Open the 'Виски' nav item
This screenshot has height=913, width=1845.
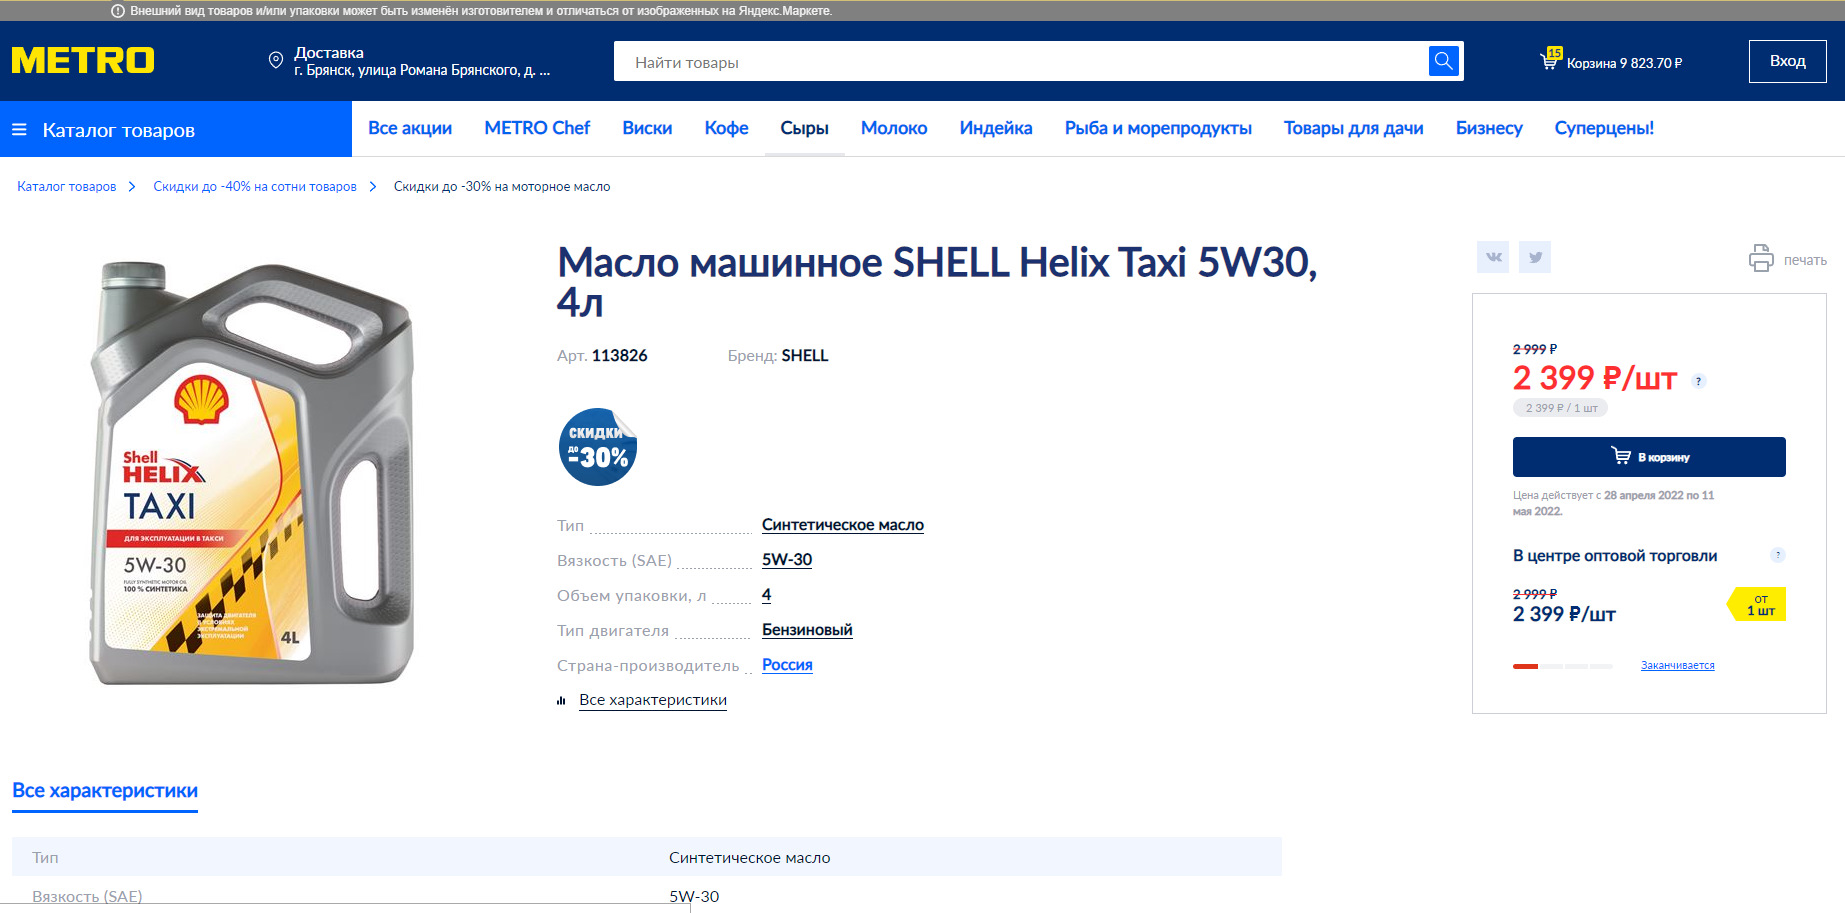tap(647, 128)
